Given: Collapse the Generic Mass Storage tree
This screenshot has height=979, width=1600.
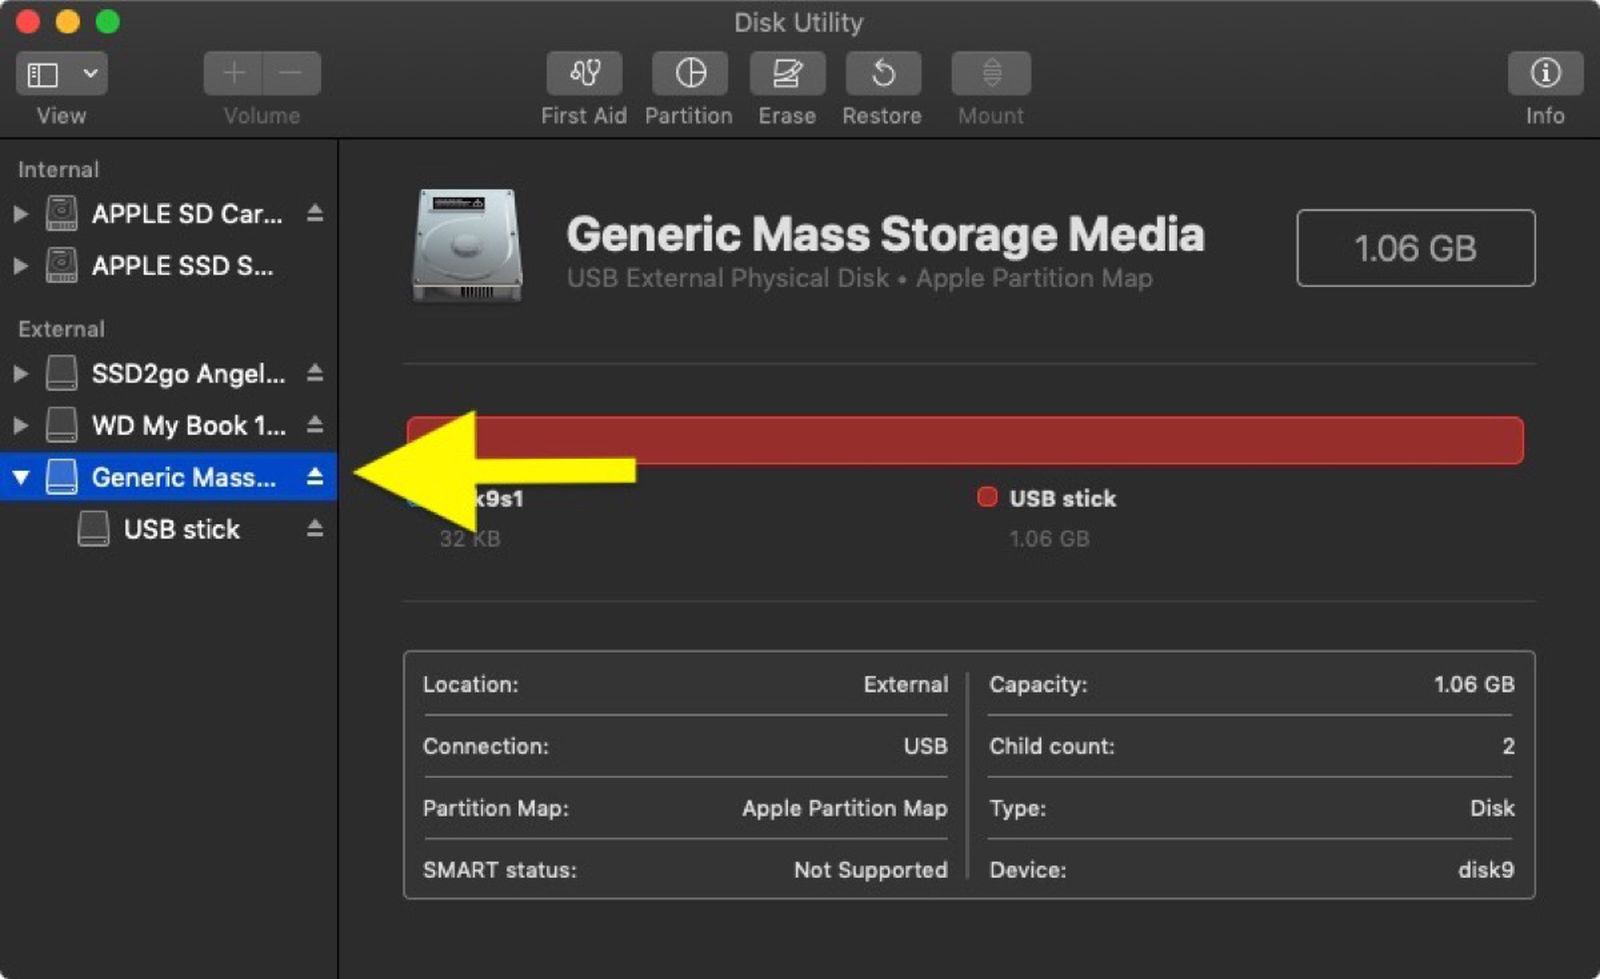Looking at the screenshot, I should 20,477.
